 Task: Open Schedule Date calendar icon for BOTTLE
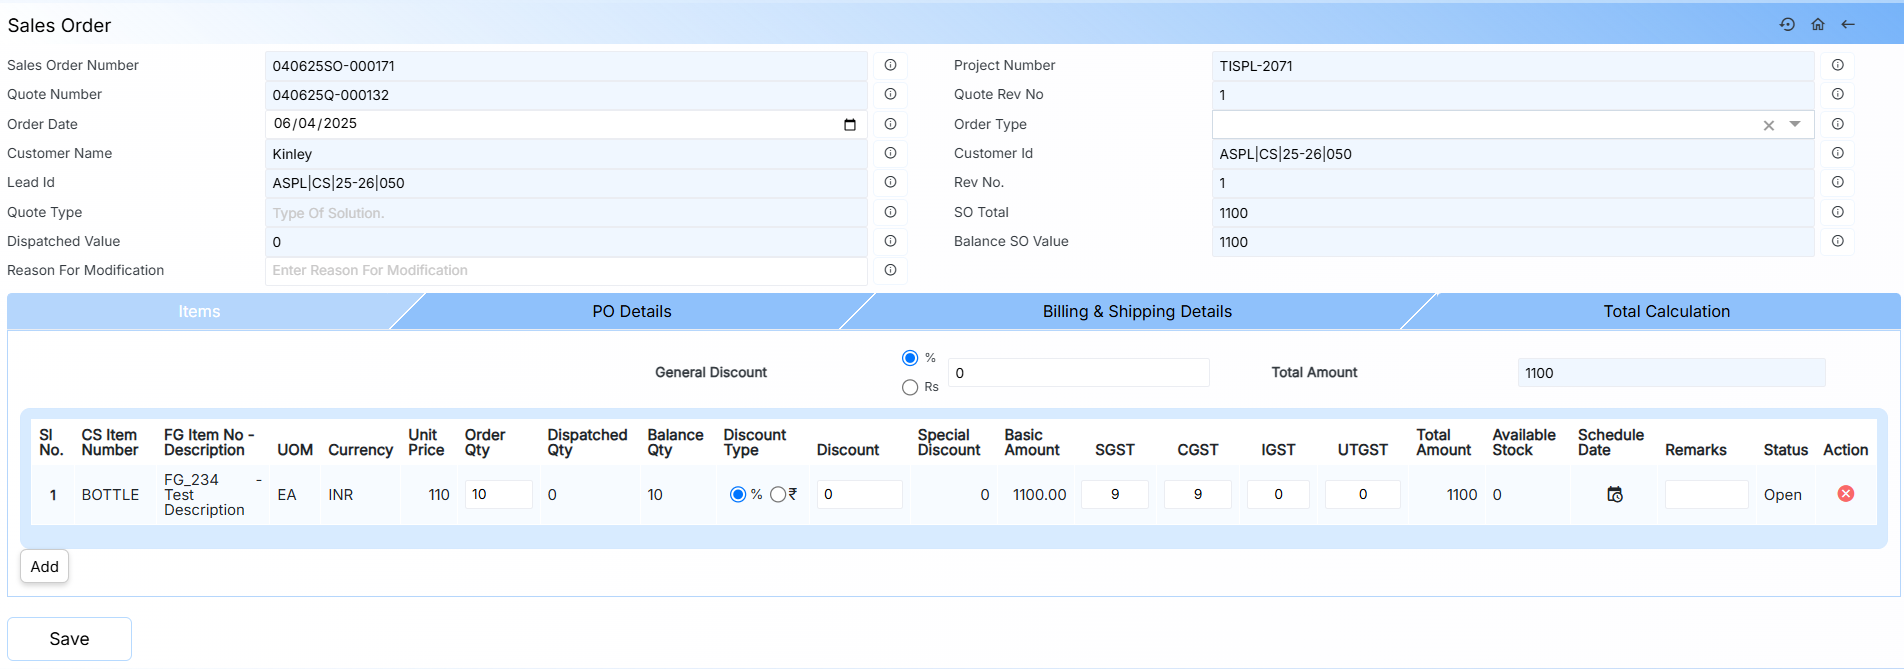(x=1614, y=495)
